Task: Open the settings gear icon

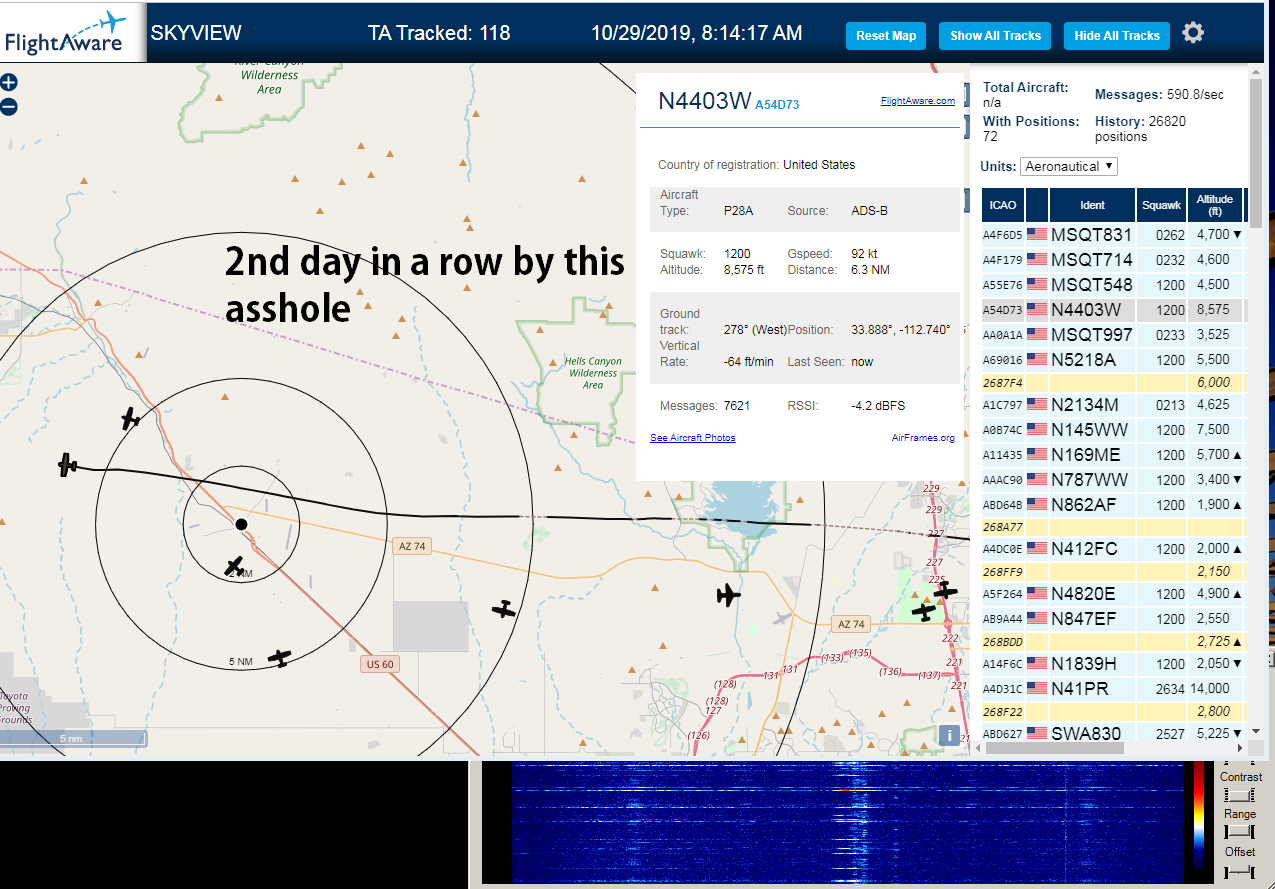Action: 1193,33
